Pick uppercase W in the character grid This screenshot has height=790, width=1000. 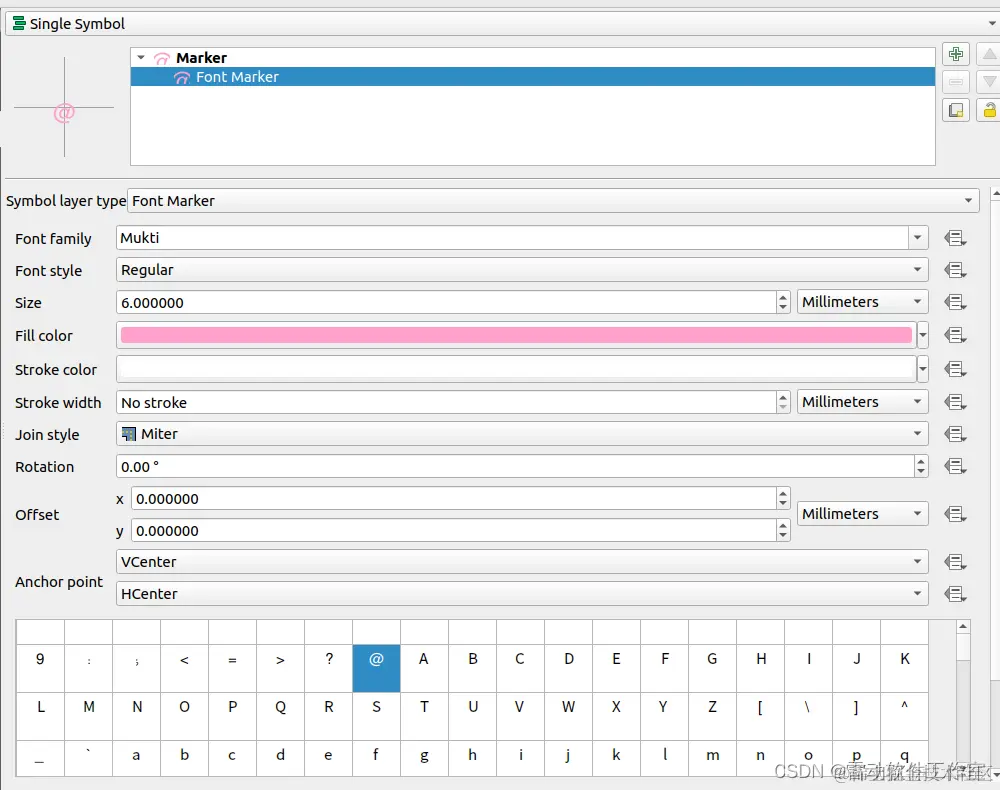[568, 716]
